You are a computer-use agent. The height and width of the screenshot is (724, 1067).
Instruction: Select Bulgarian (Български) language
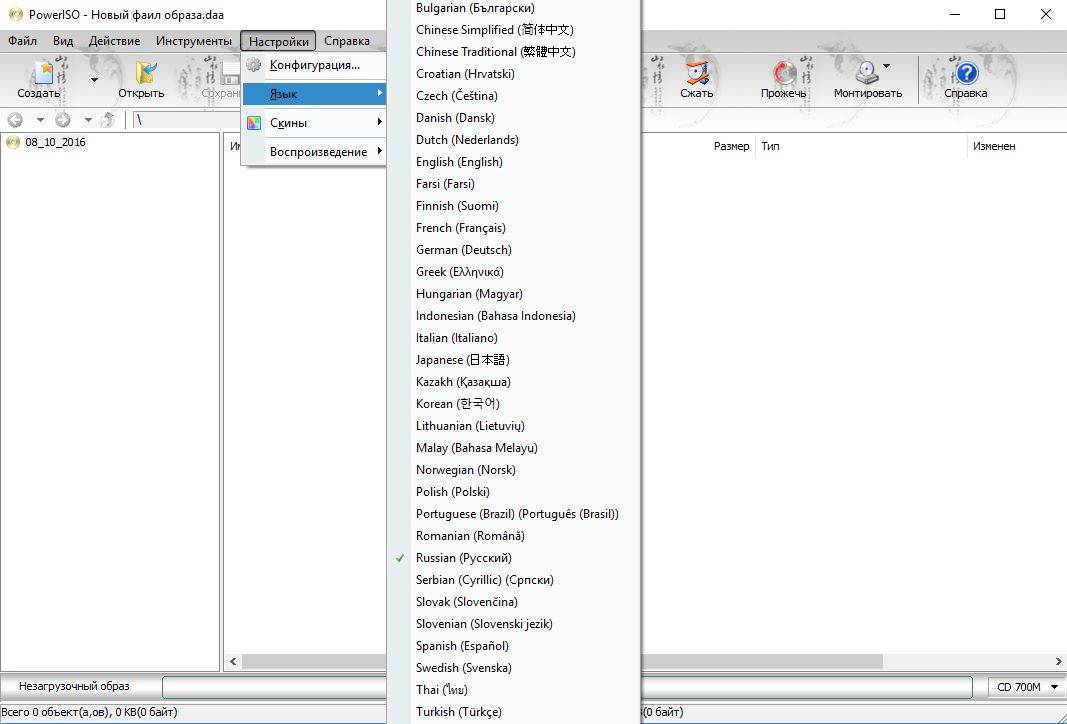tap(514, 8)
